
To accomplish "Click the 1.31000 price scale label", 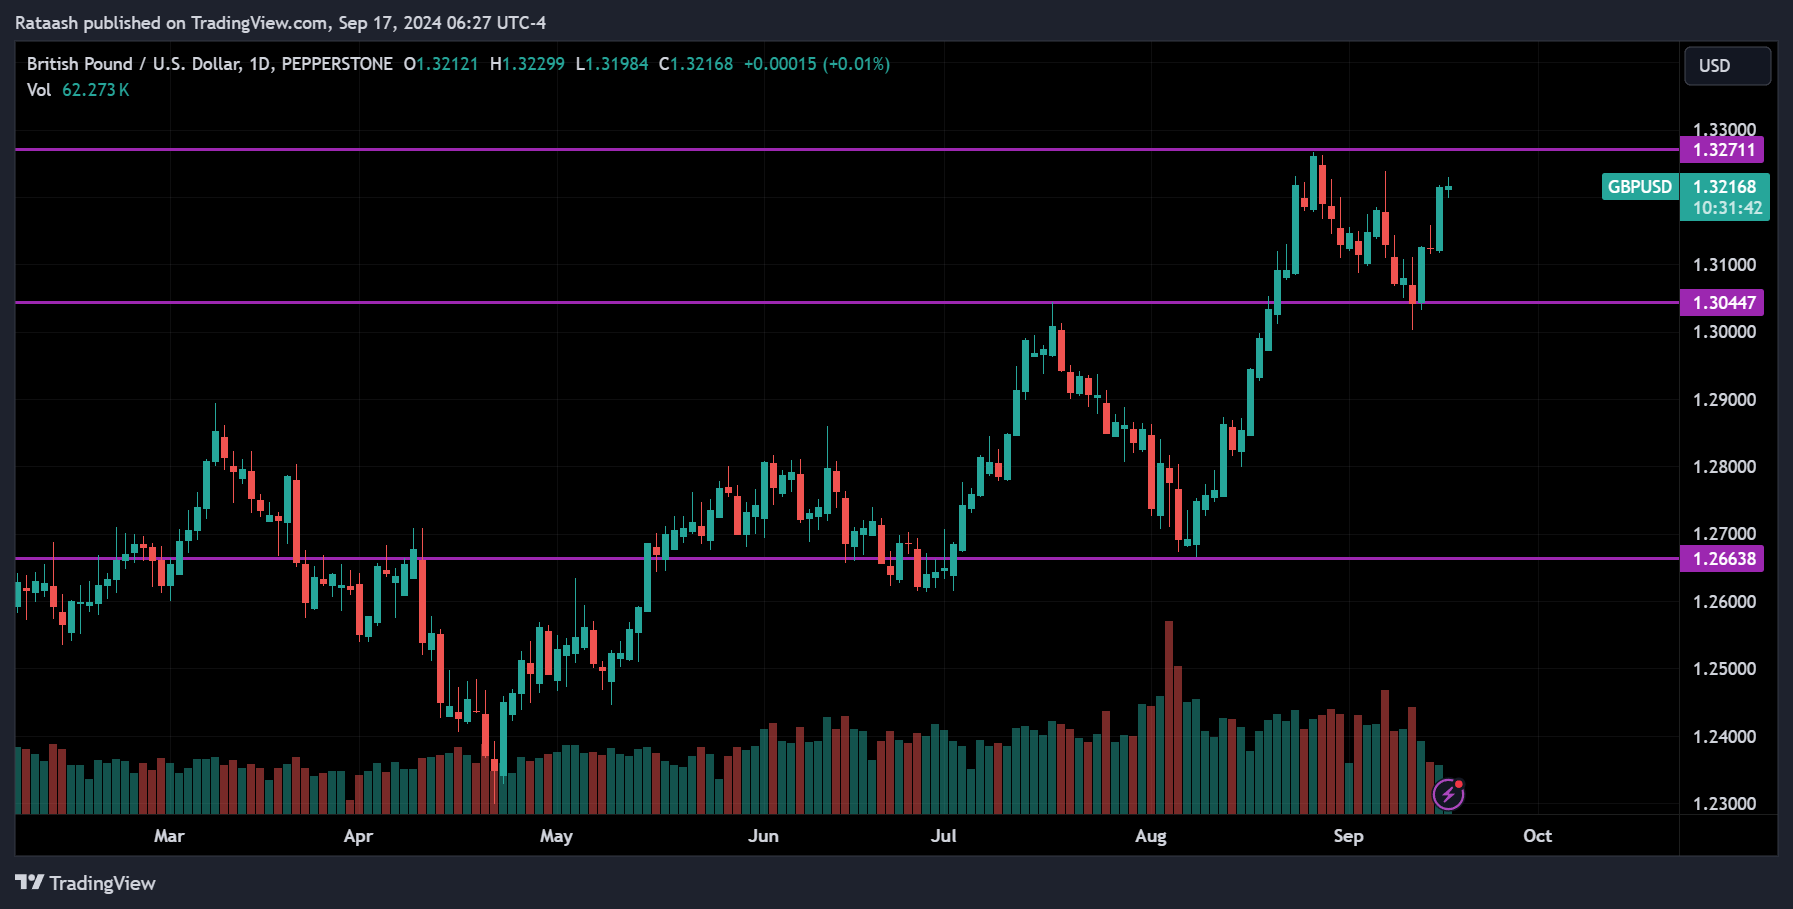I will pyautogui.click(x=1724, y=265).
